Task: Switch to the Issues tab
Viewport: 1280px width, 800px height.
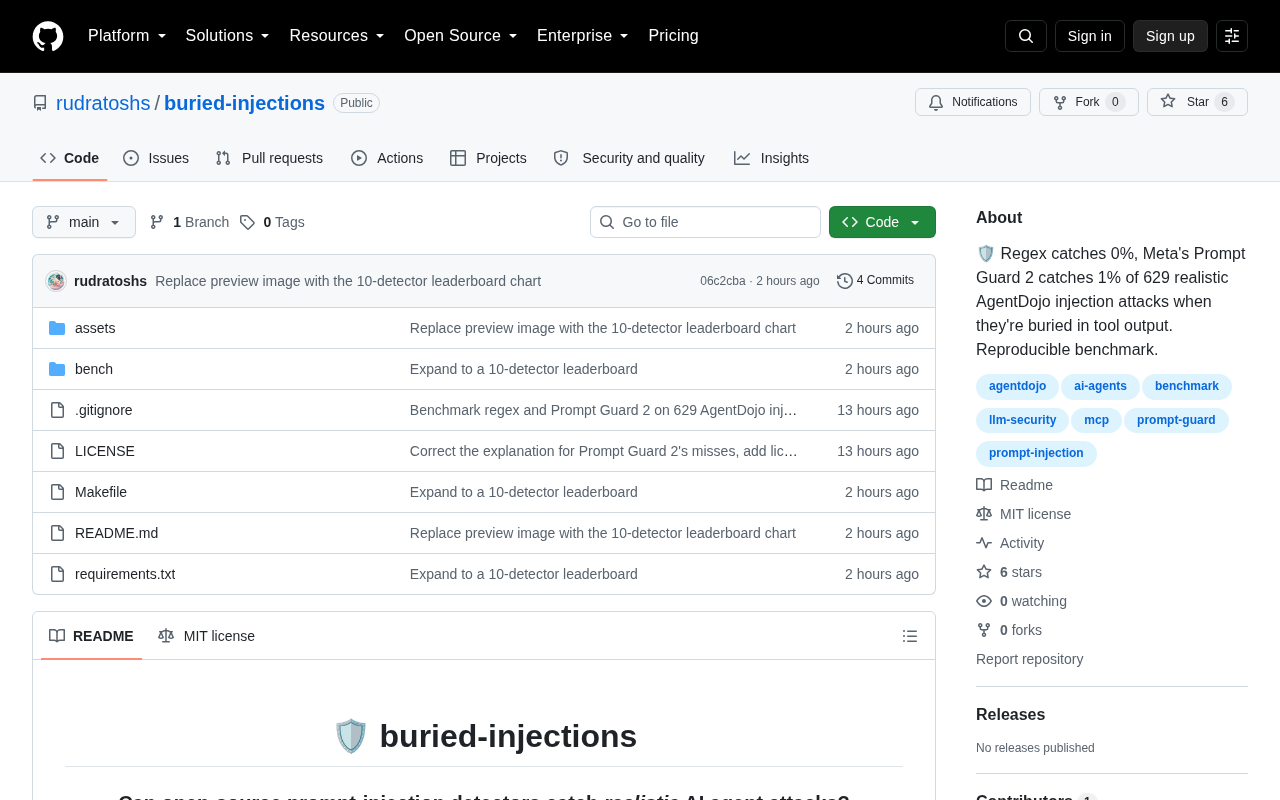Action: pos(156,158)
